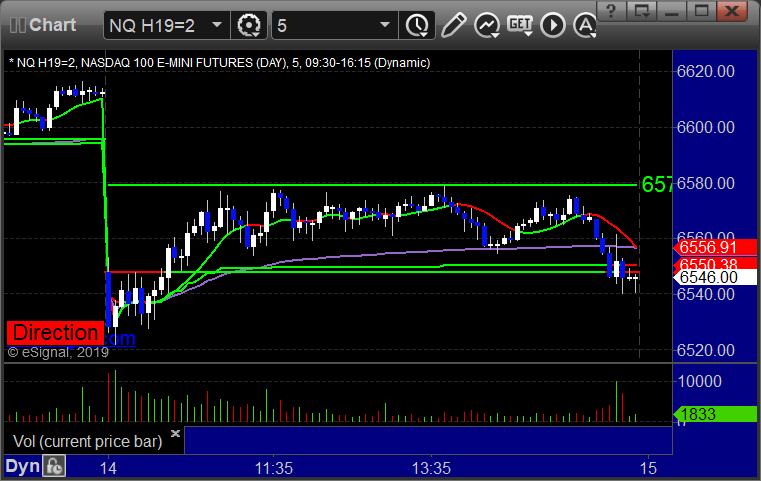The image size is (761, 481).
Task: Expand the NQ H19=2 symbol dropdown
Action: [217, 24]
